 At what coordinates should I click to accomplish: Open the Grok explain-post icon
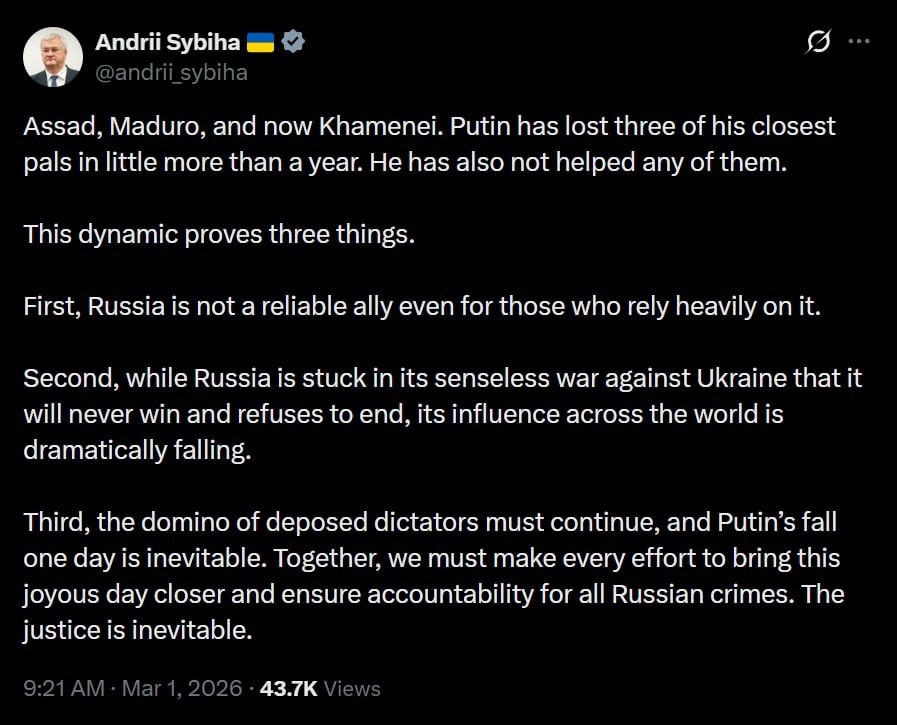coord(818,43)
